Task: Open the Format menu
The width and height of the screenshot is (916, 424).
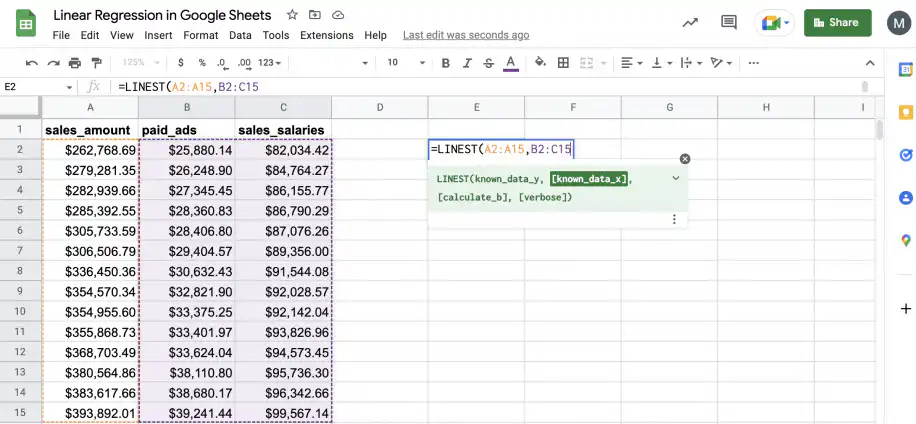Action: pos(201,35)
